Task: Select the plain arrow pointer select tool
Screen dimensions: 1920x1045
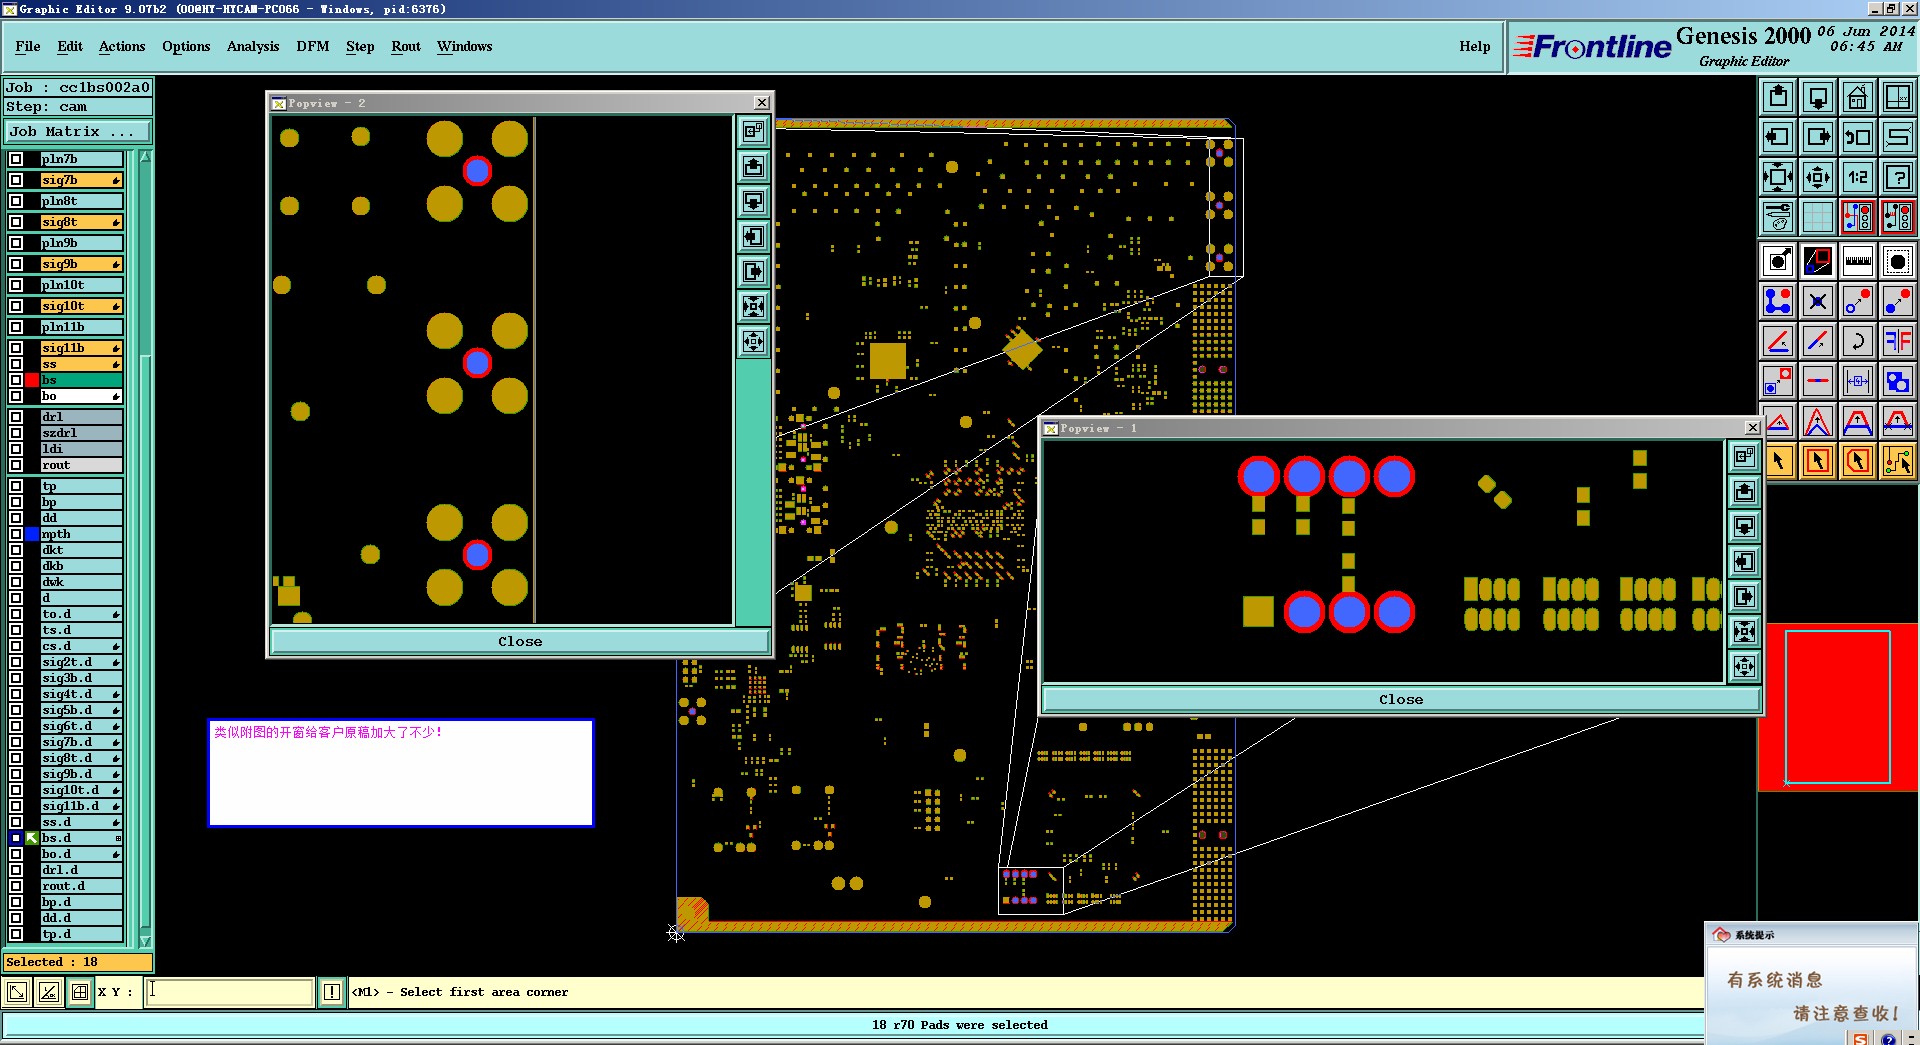Action: click(1778, 461)
